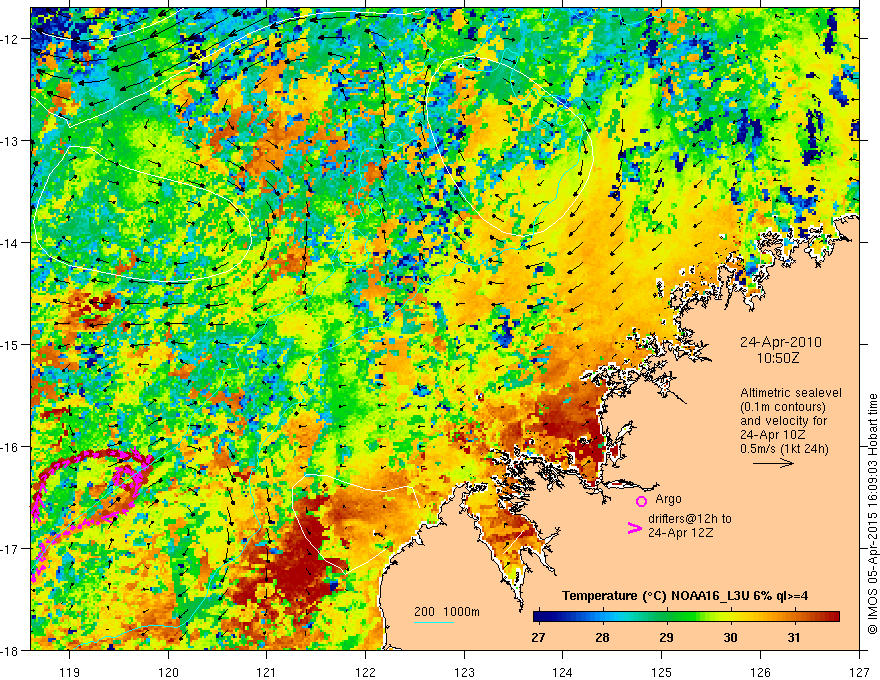Click latitude axis label -15
The height and width of the screenshot is (680, 880).
coord(10,344)
